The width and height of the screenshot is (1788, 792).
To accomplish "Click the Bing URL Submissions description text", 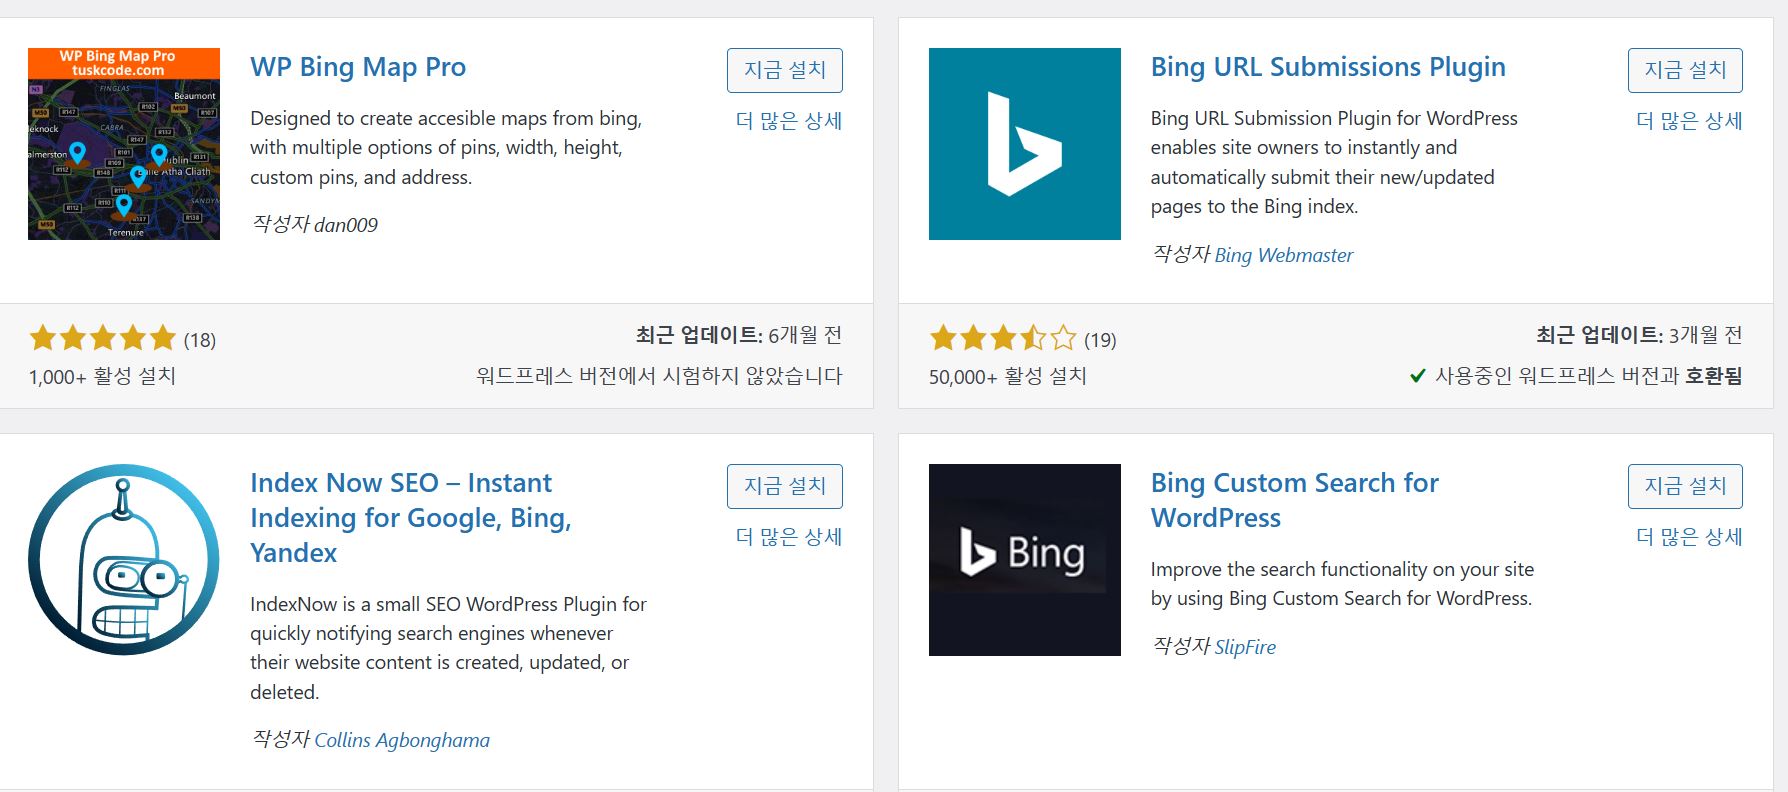I will [x=1334, y=162].
